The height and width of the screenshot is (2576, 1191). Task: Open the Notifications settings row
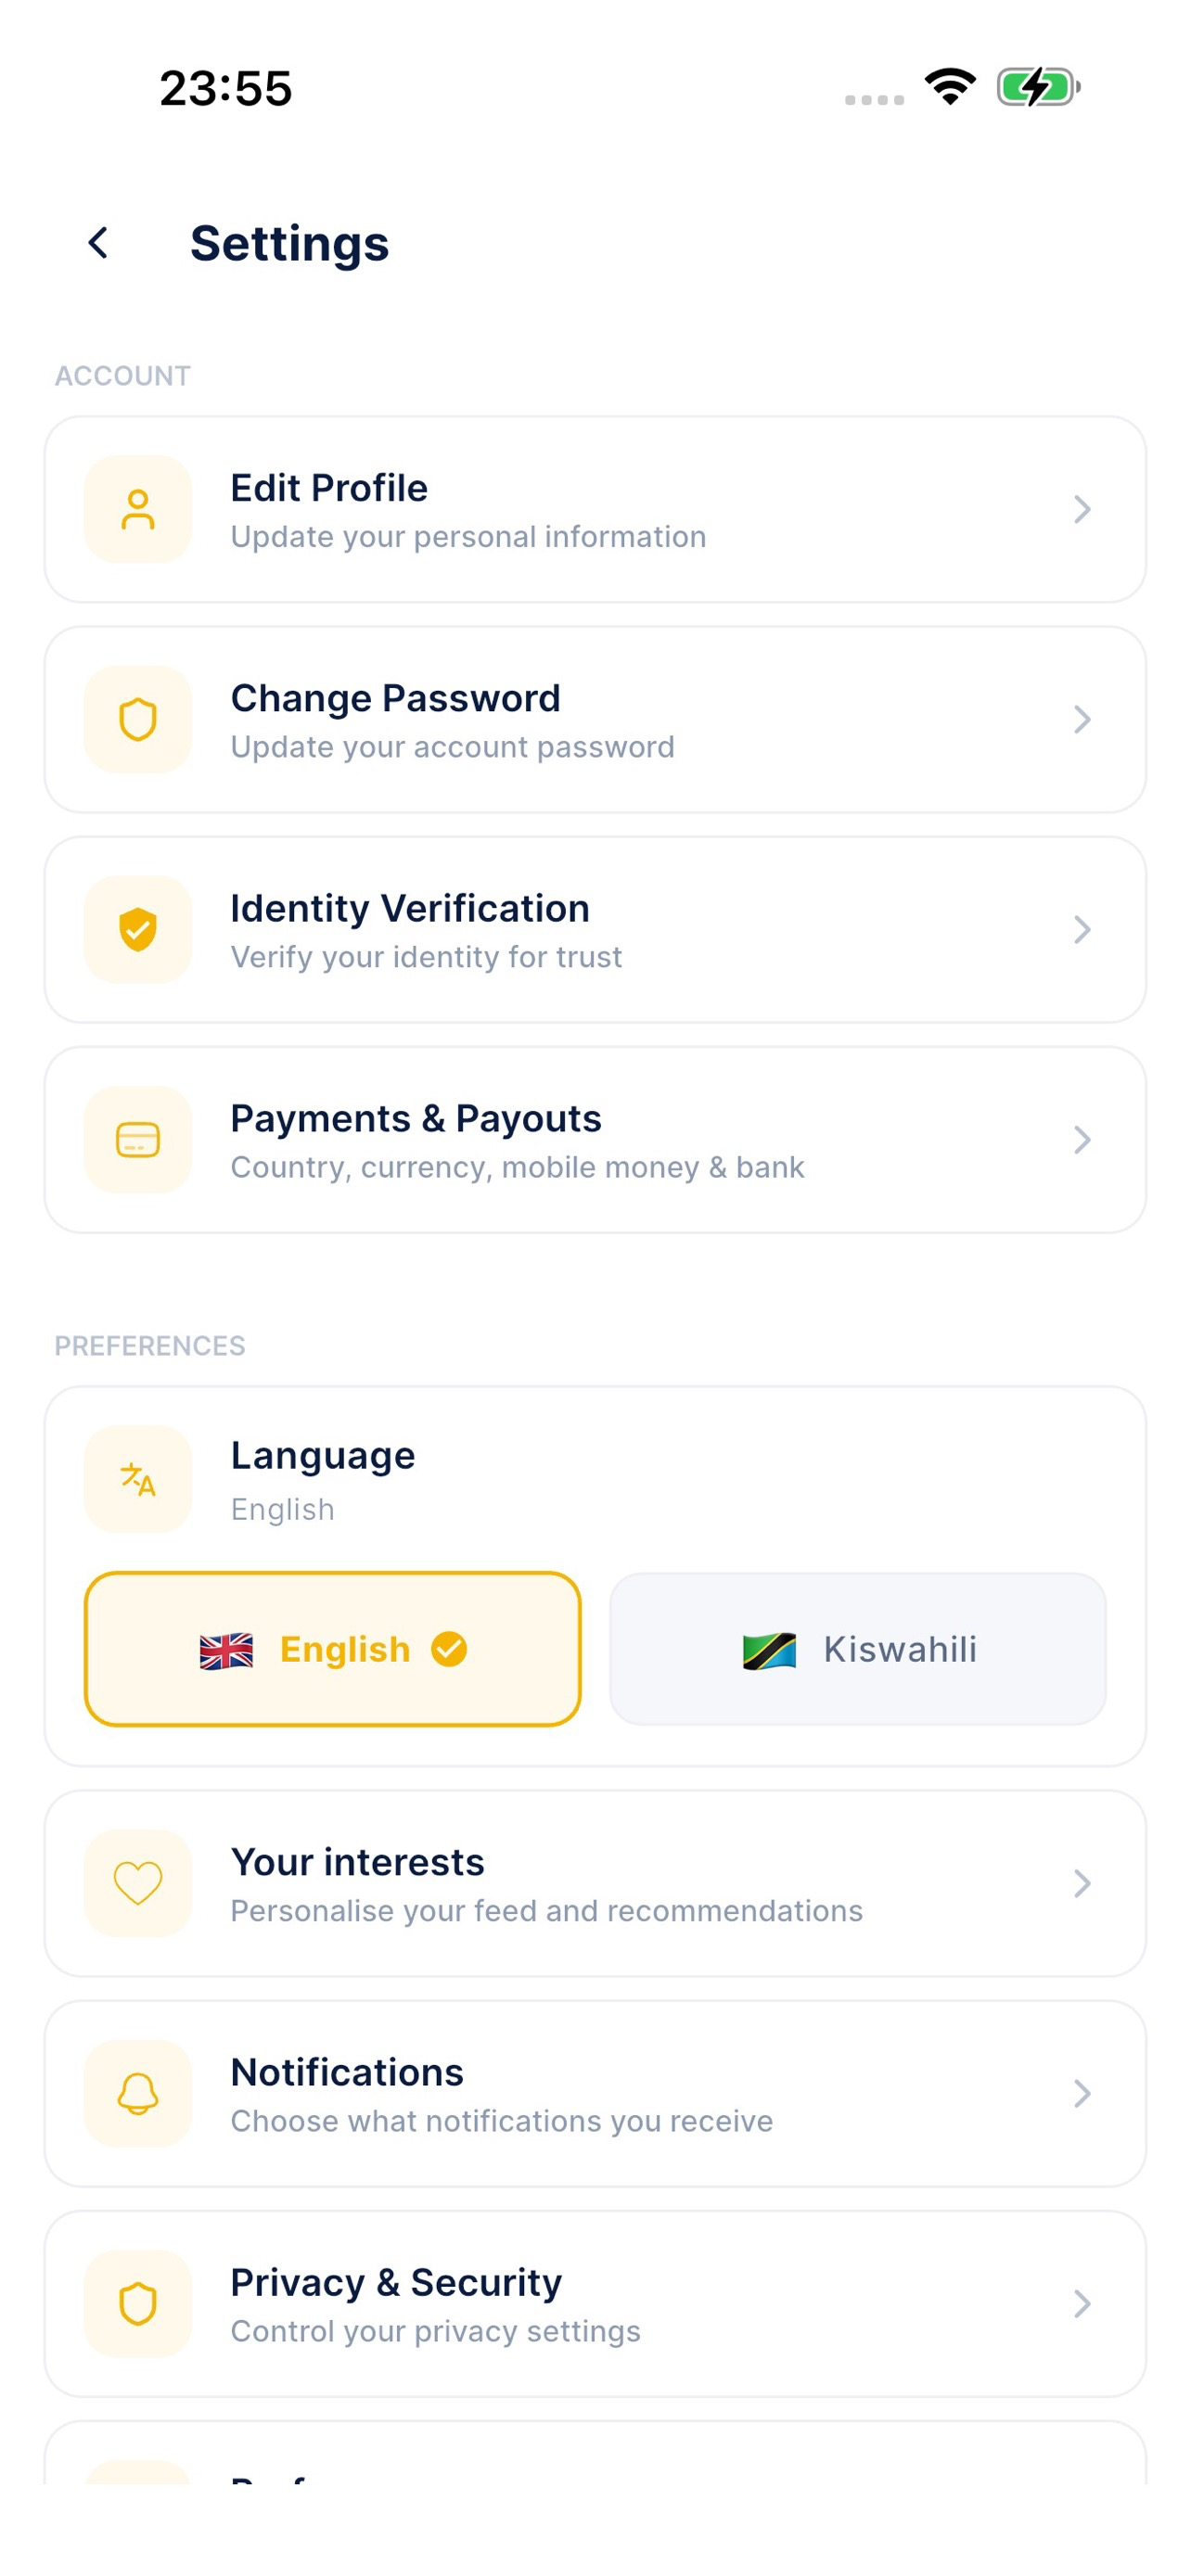point(595,2093)
